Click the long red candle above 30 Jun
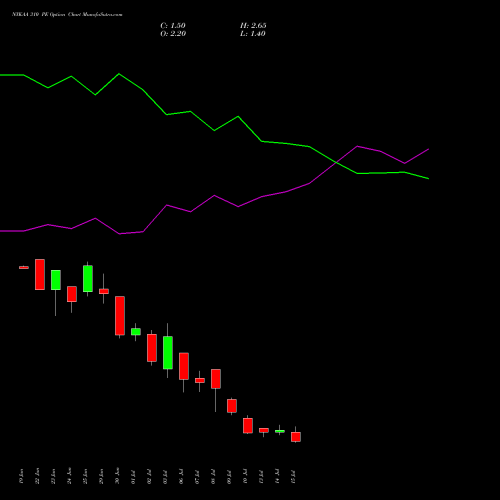 click(120, 315)
